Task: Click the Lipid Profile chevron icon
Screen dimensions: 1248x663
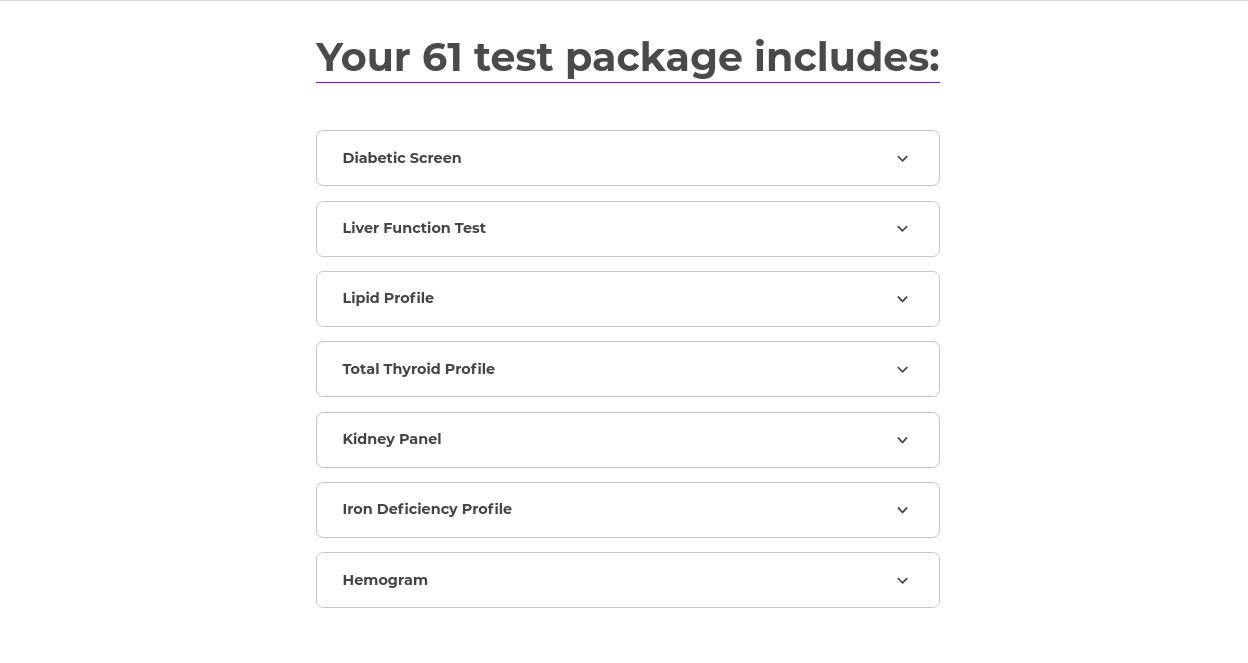Action: point(902,299)
